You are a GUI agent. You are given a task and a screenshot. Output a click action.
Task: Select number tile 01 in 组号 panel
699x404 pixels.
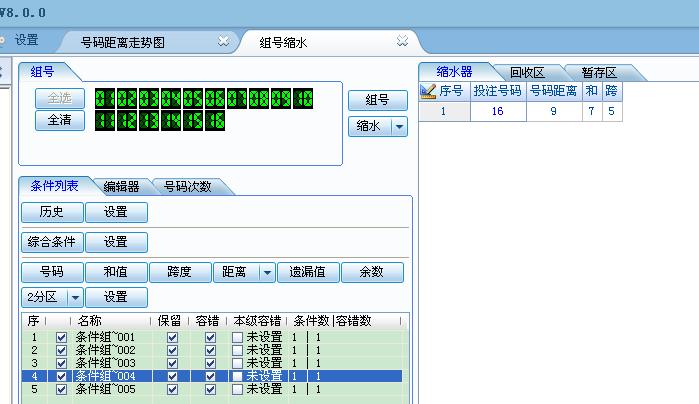point(105,99)
